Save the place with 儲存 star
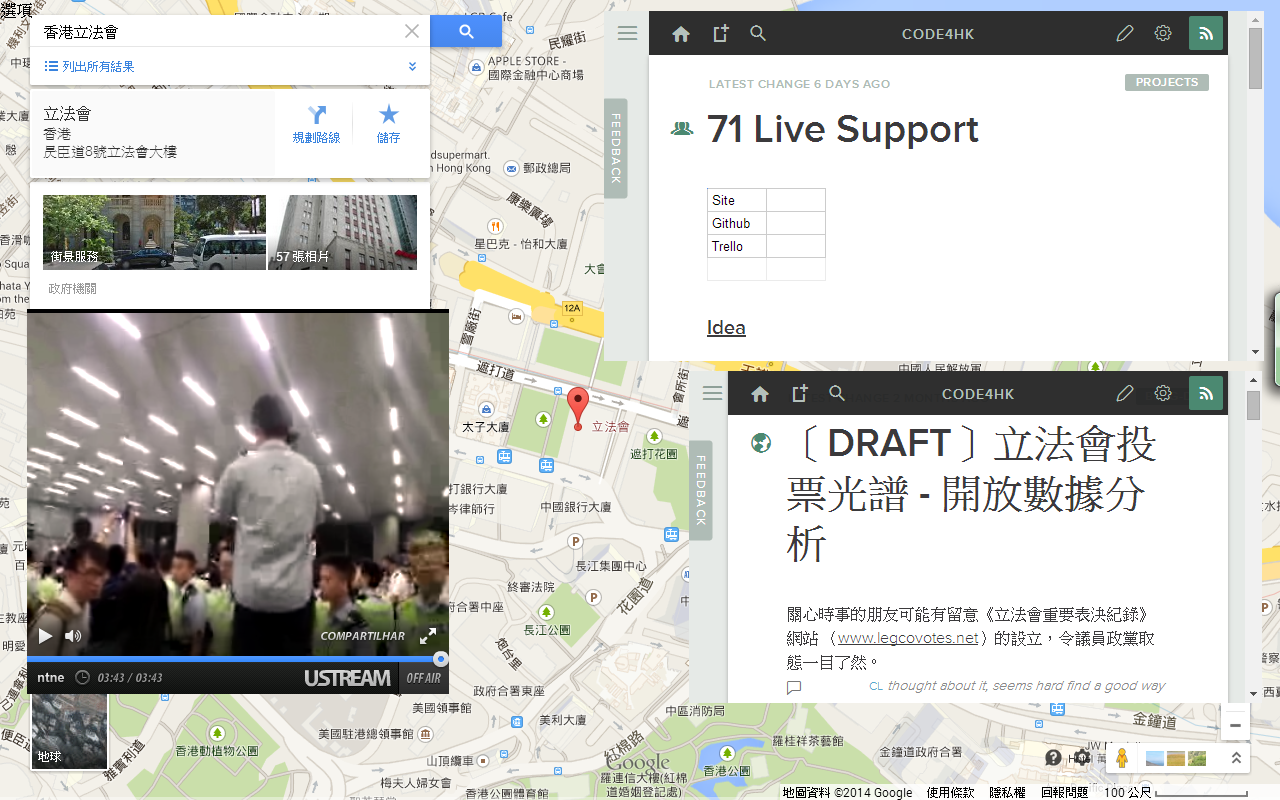Image resolution: width=1280 pixels, height=800 pixels. pos(388,124)
